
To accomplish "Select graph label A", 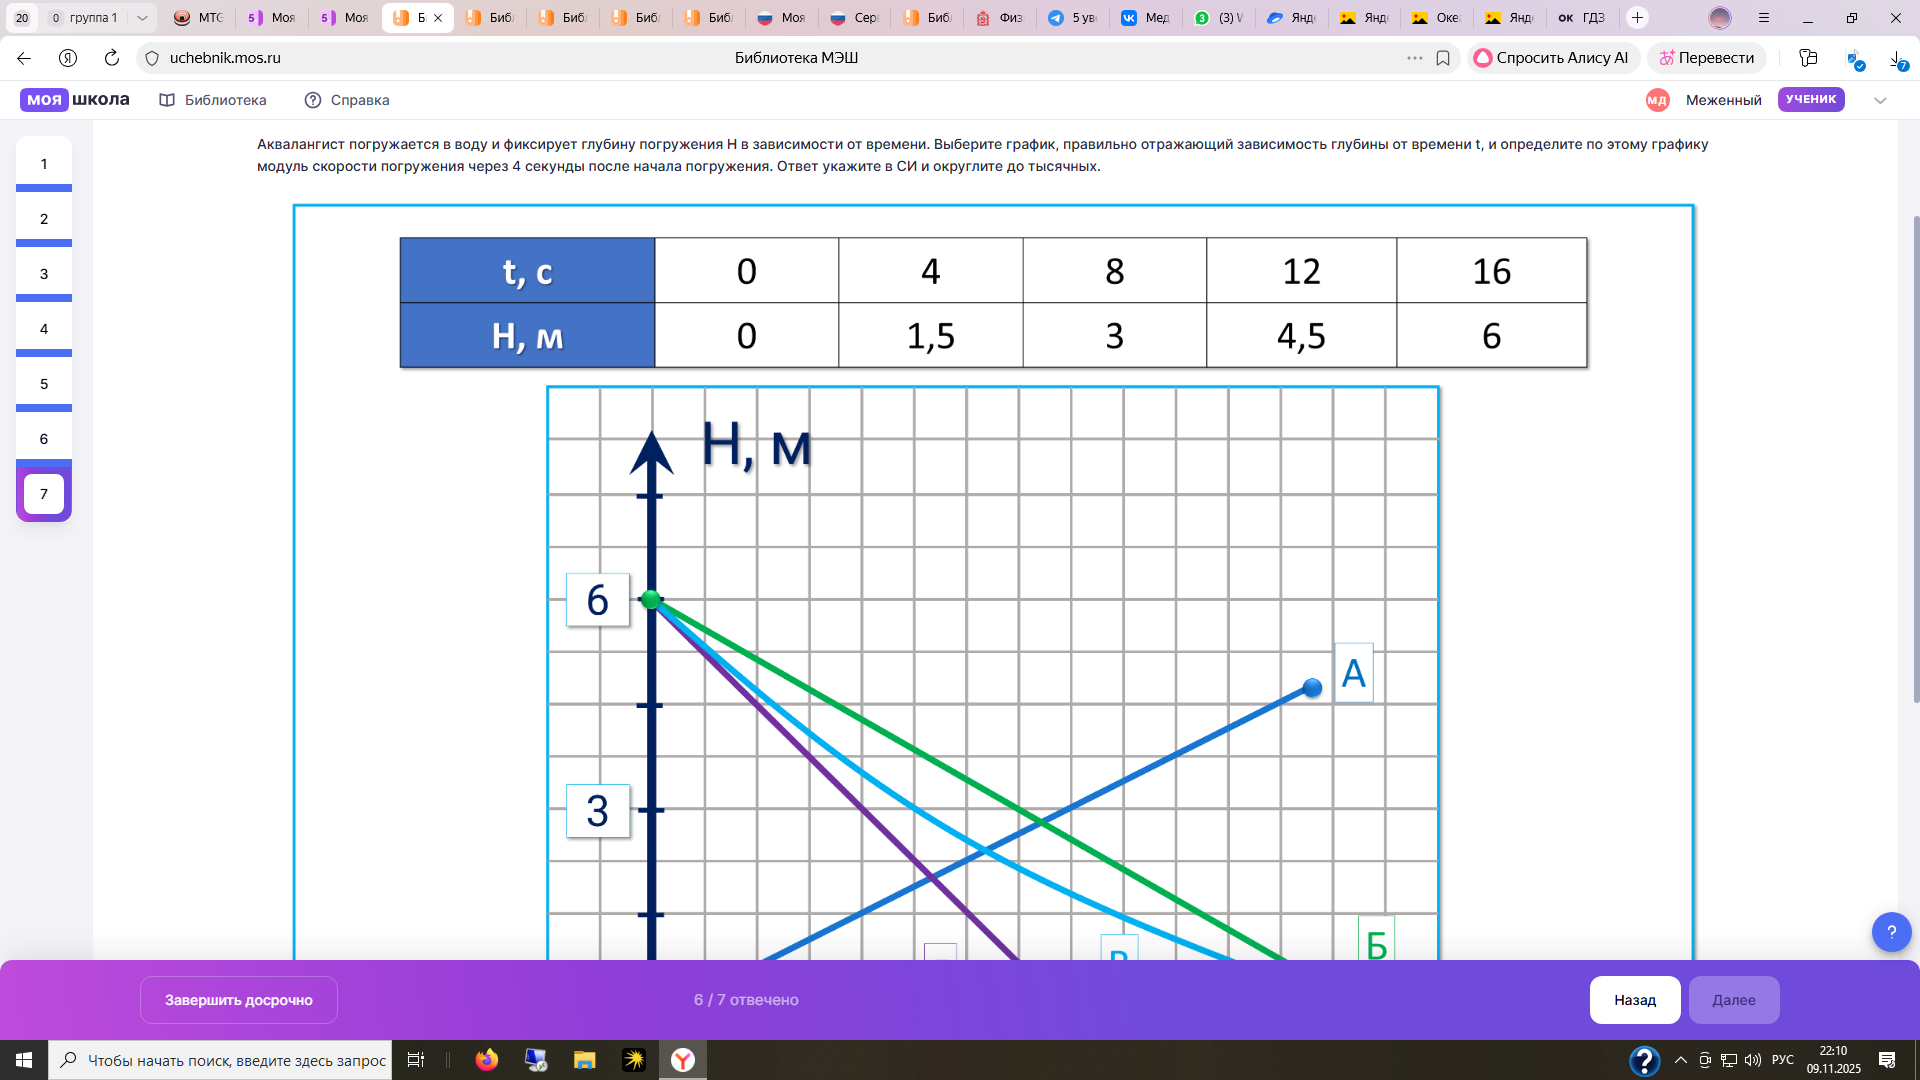I will [1353, 673].
